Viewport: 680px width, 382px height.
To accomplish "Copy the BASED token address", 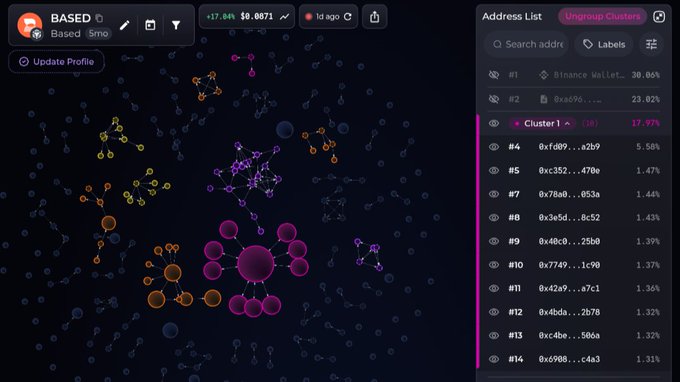I will click(x=99, y=18).
